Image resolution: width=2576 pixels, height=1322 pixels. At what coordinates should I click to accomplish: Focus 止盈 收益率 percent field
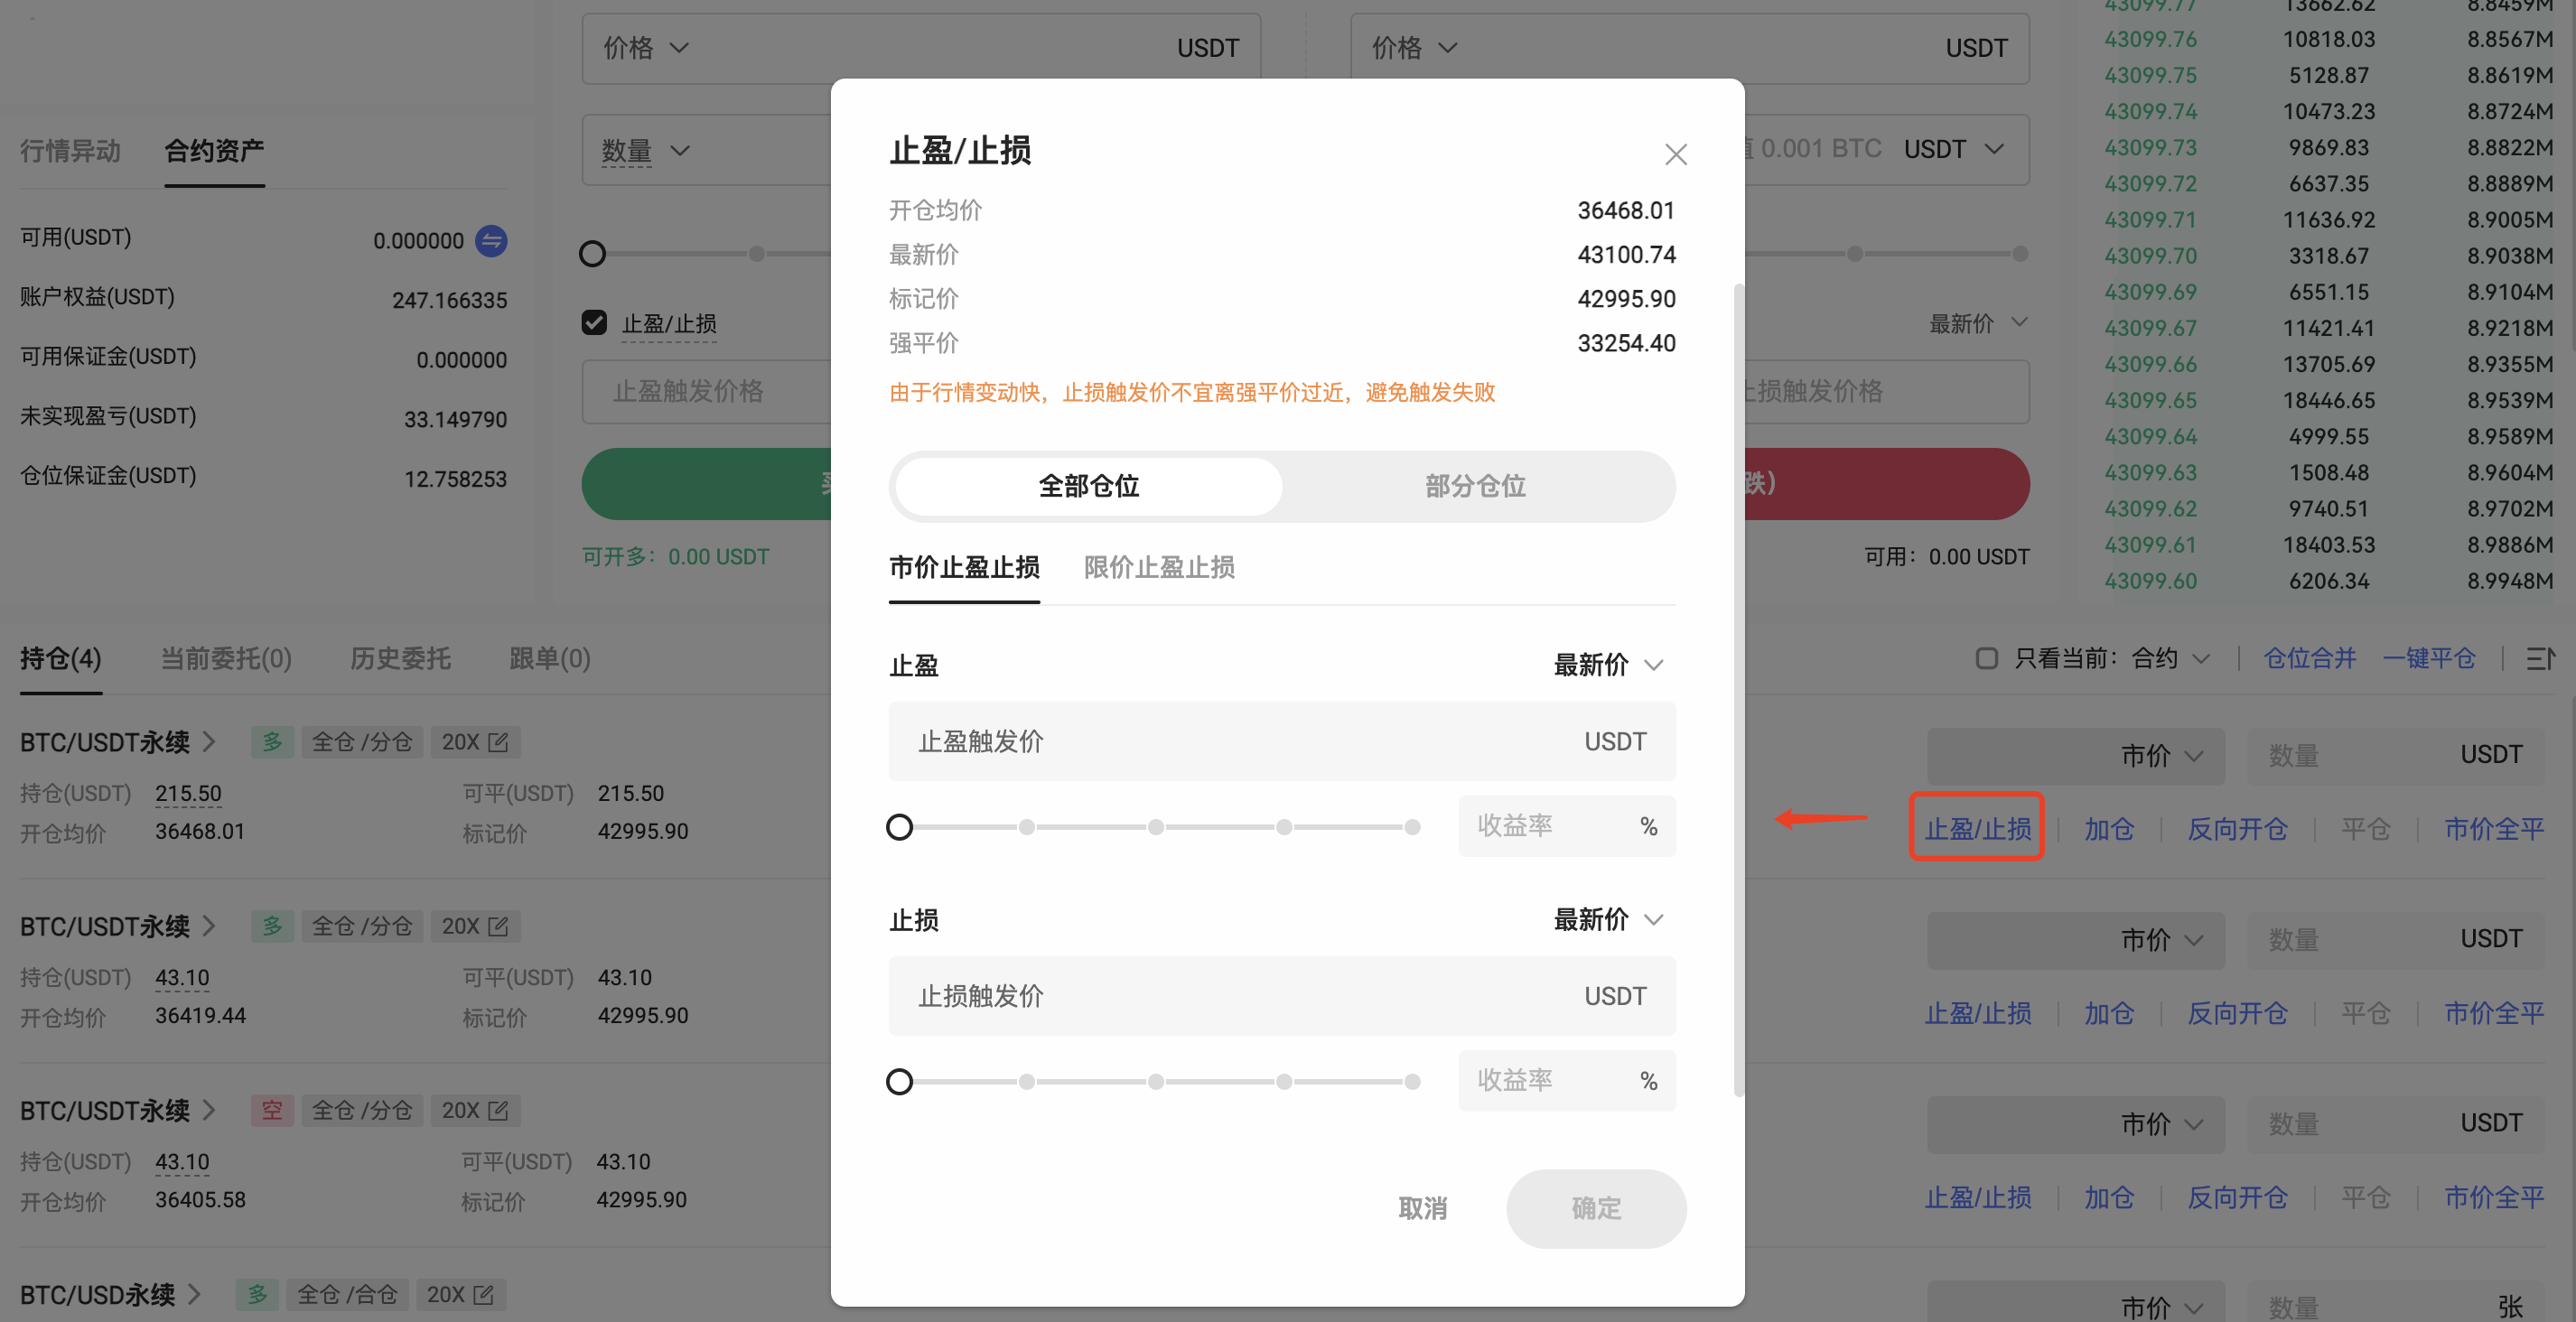1566,826
